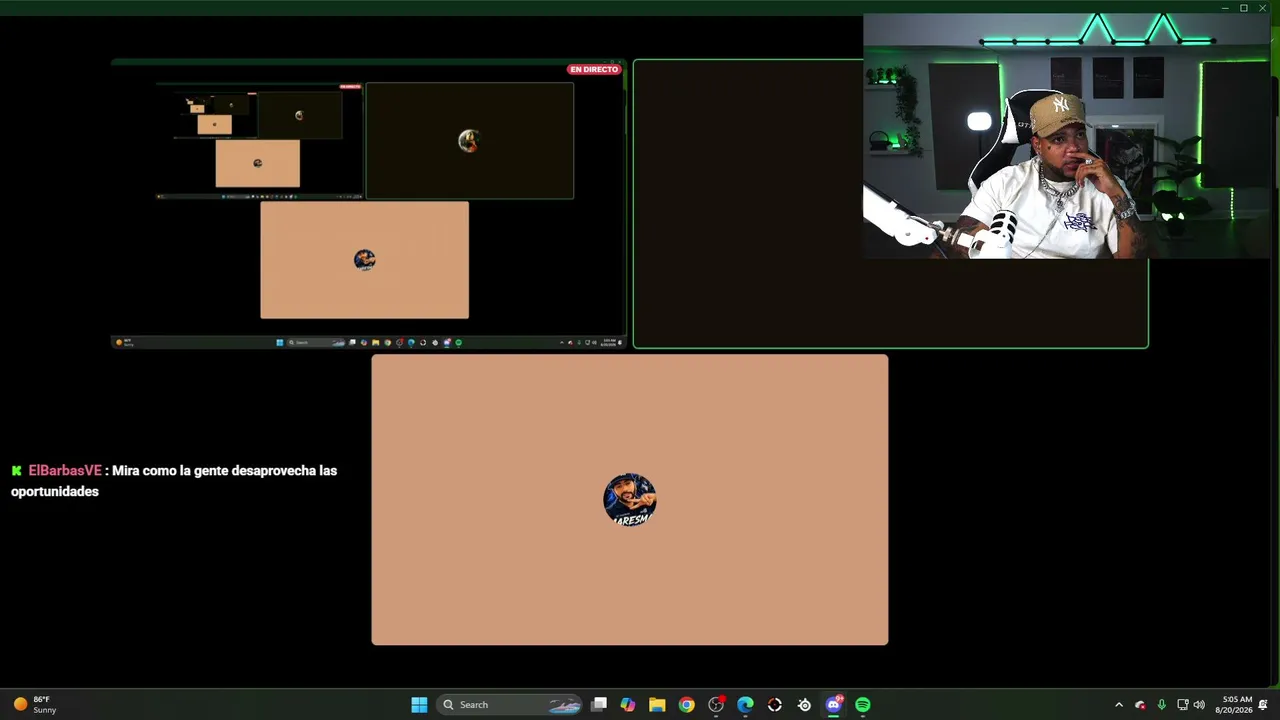
Task: Open the Windows Start menu
Action: click(419, 705)
